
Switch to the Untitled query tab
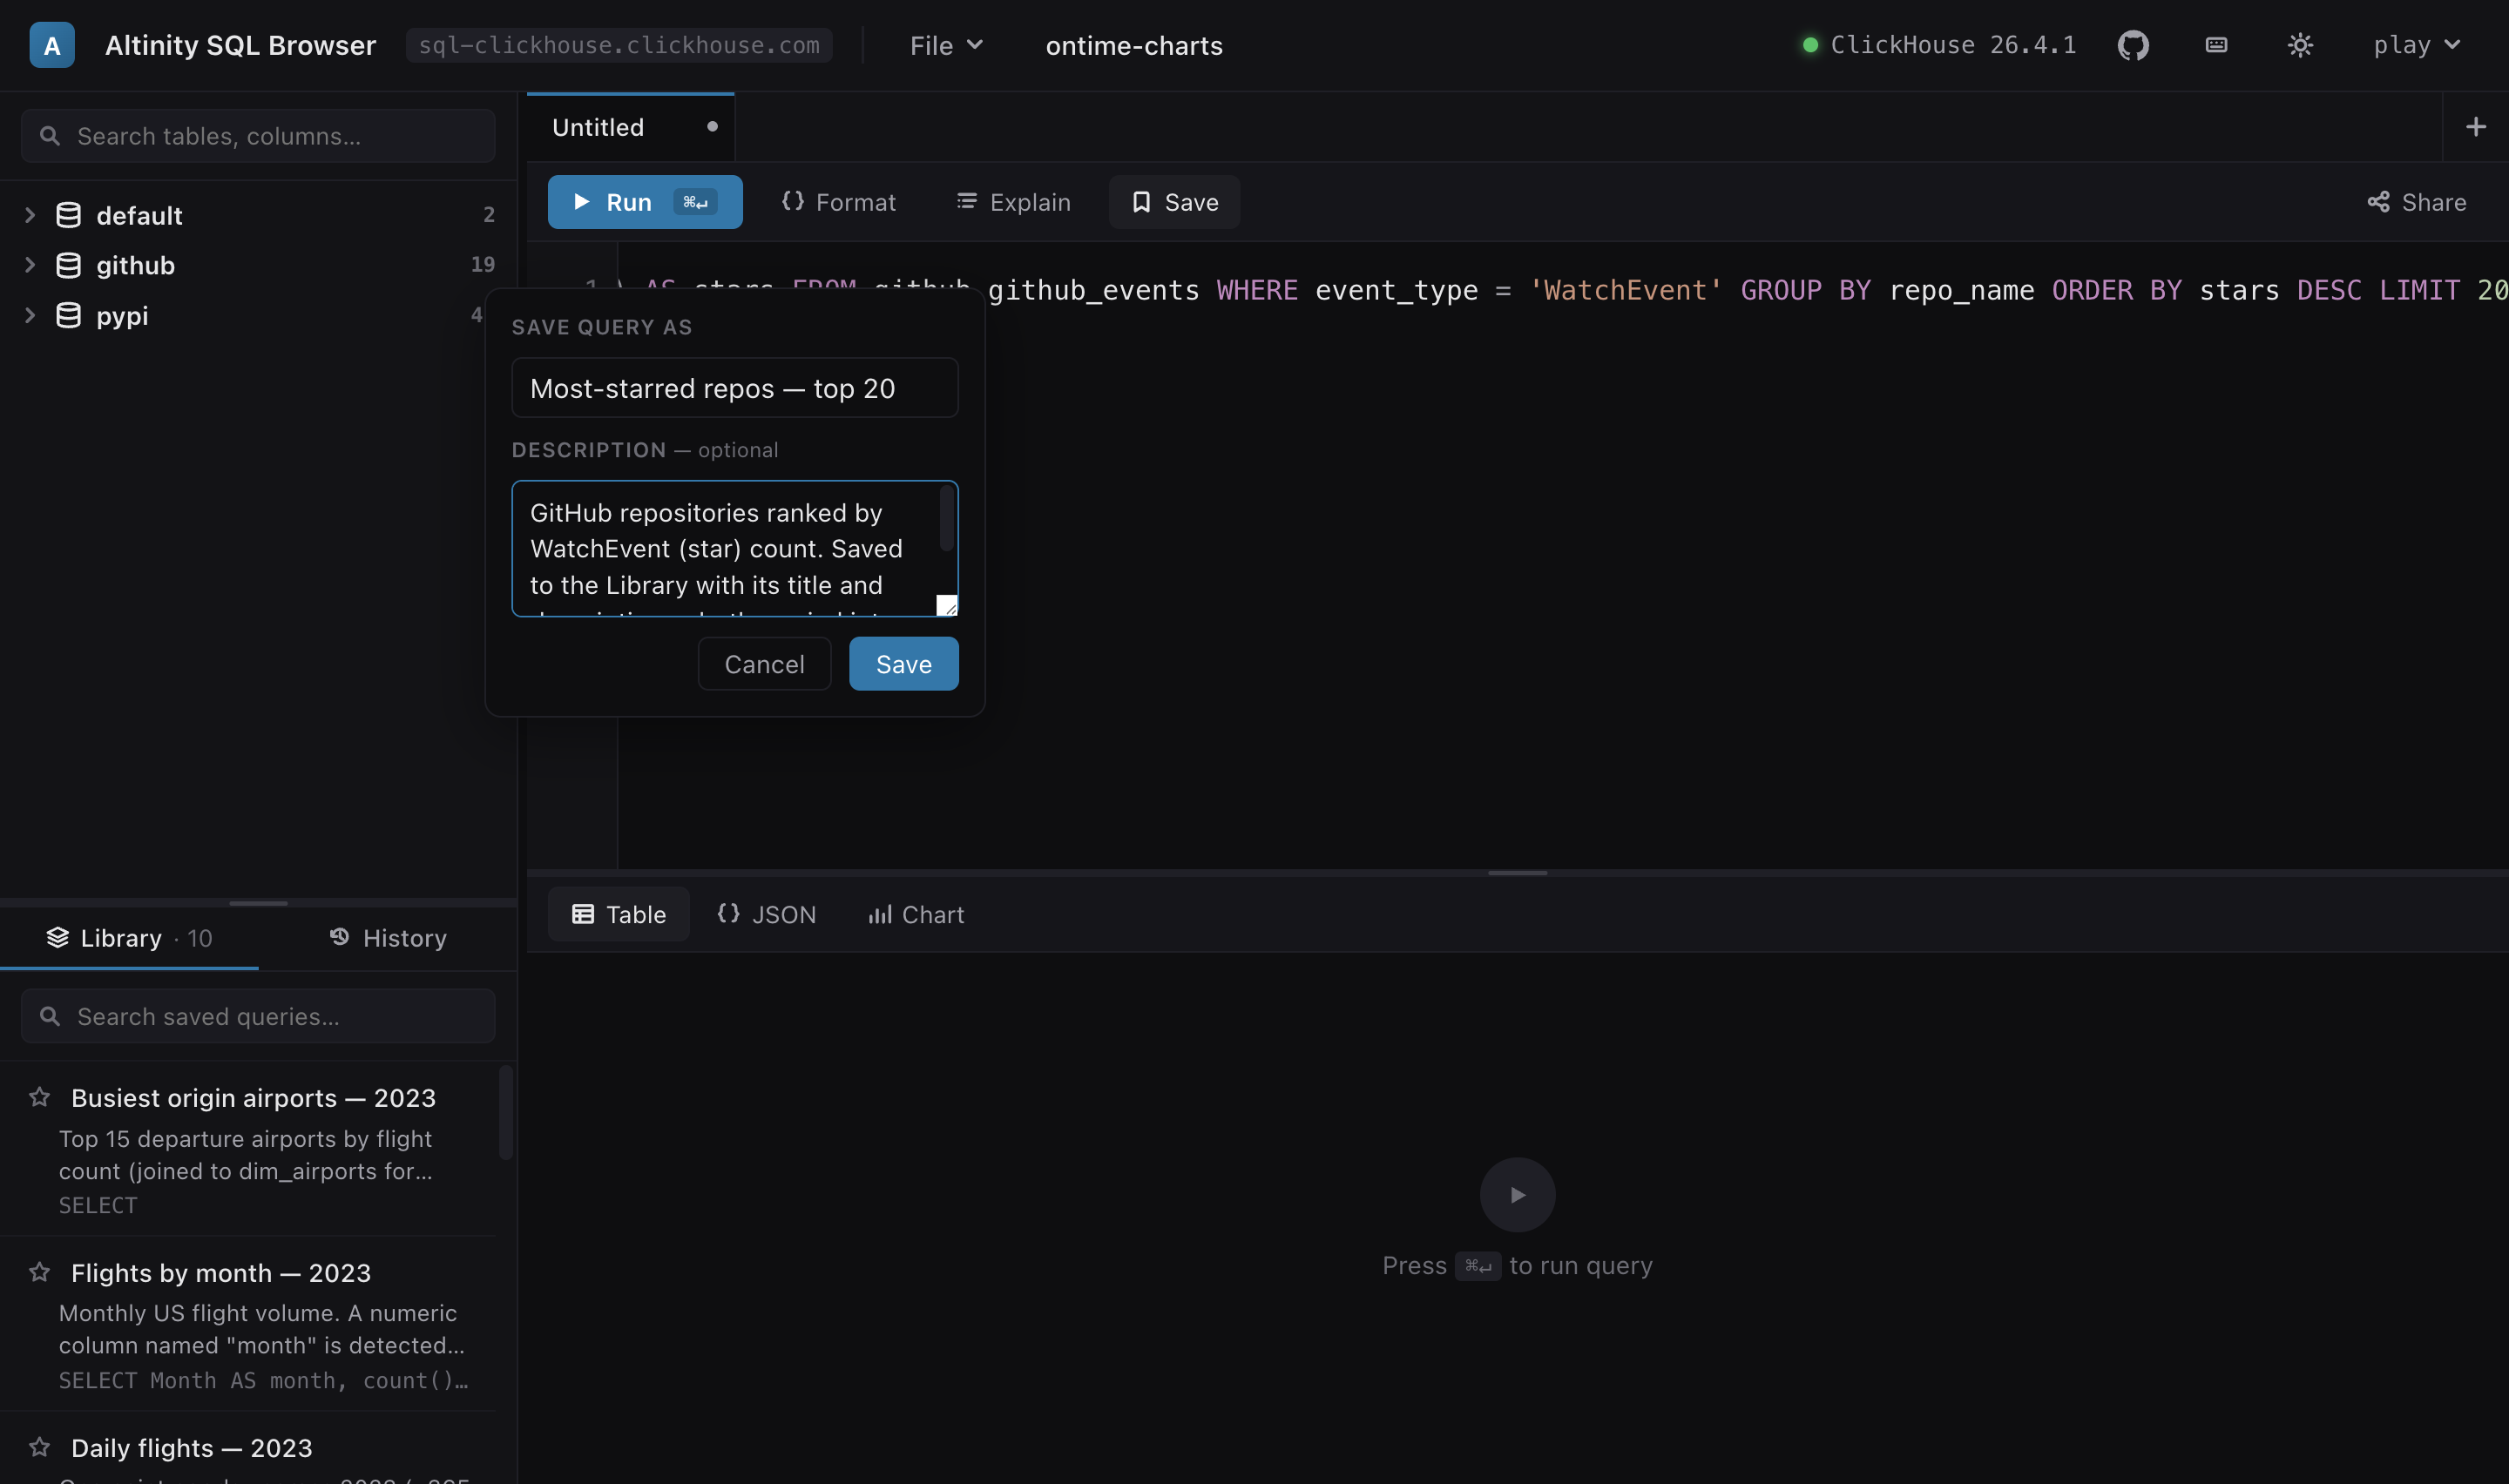[x=631, y=127]
